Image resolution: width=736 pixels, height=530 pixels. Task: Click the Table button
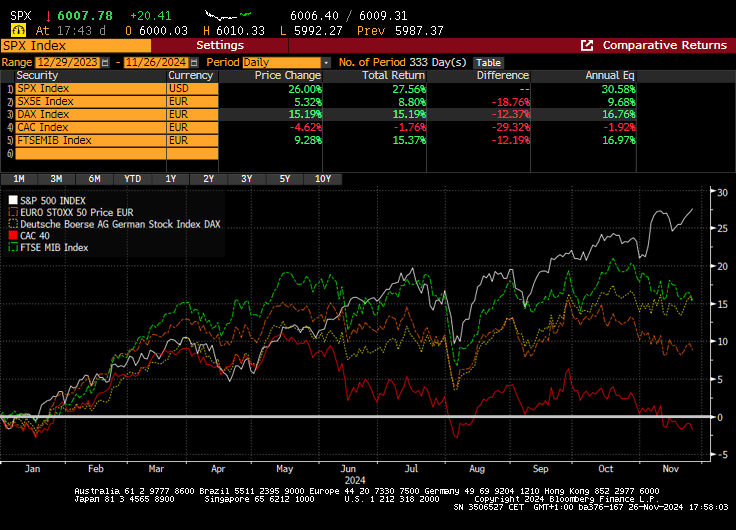[x=488, y=62]
